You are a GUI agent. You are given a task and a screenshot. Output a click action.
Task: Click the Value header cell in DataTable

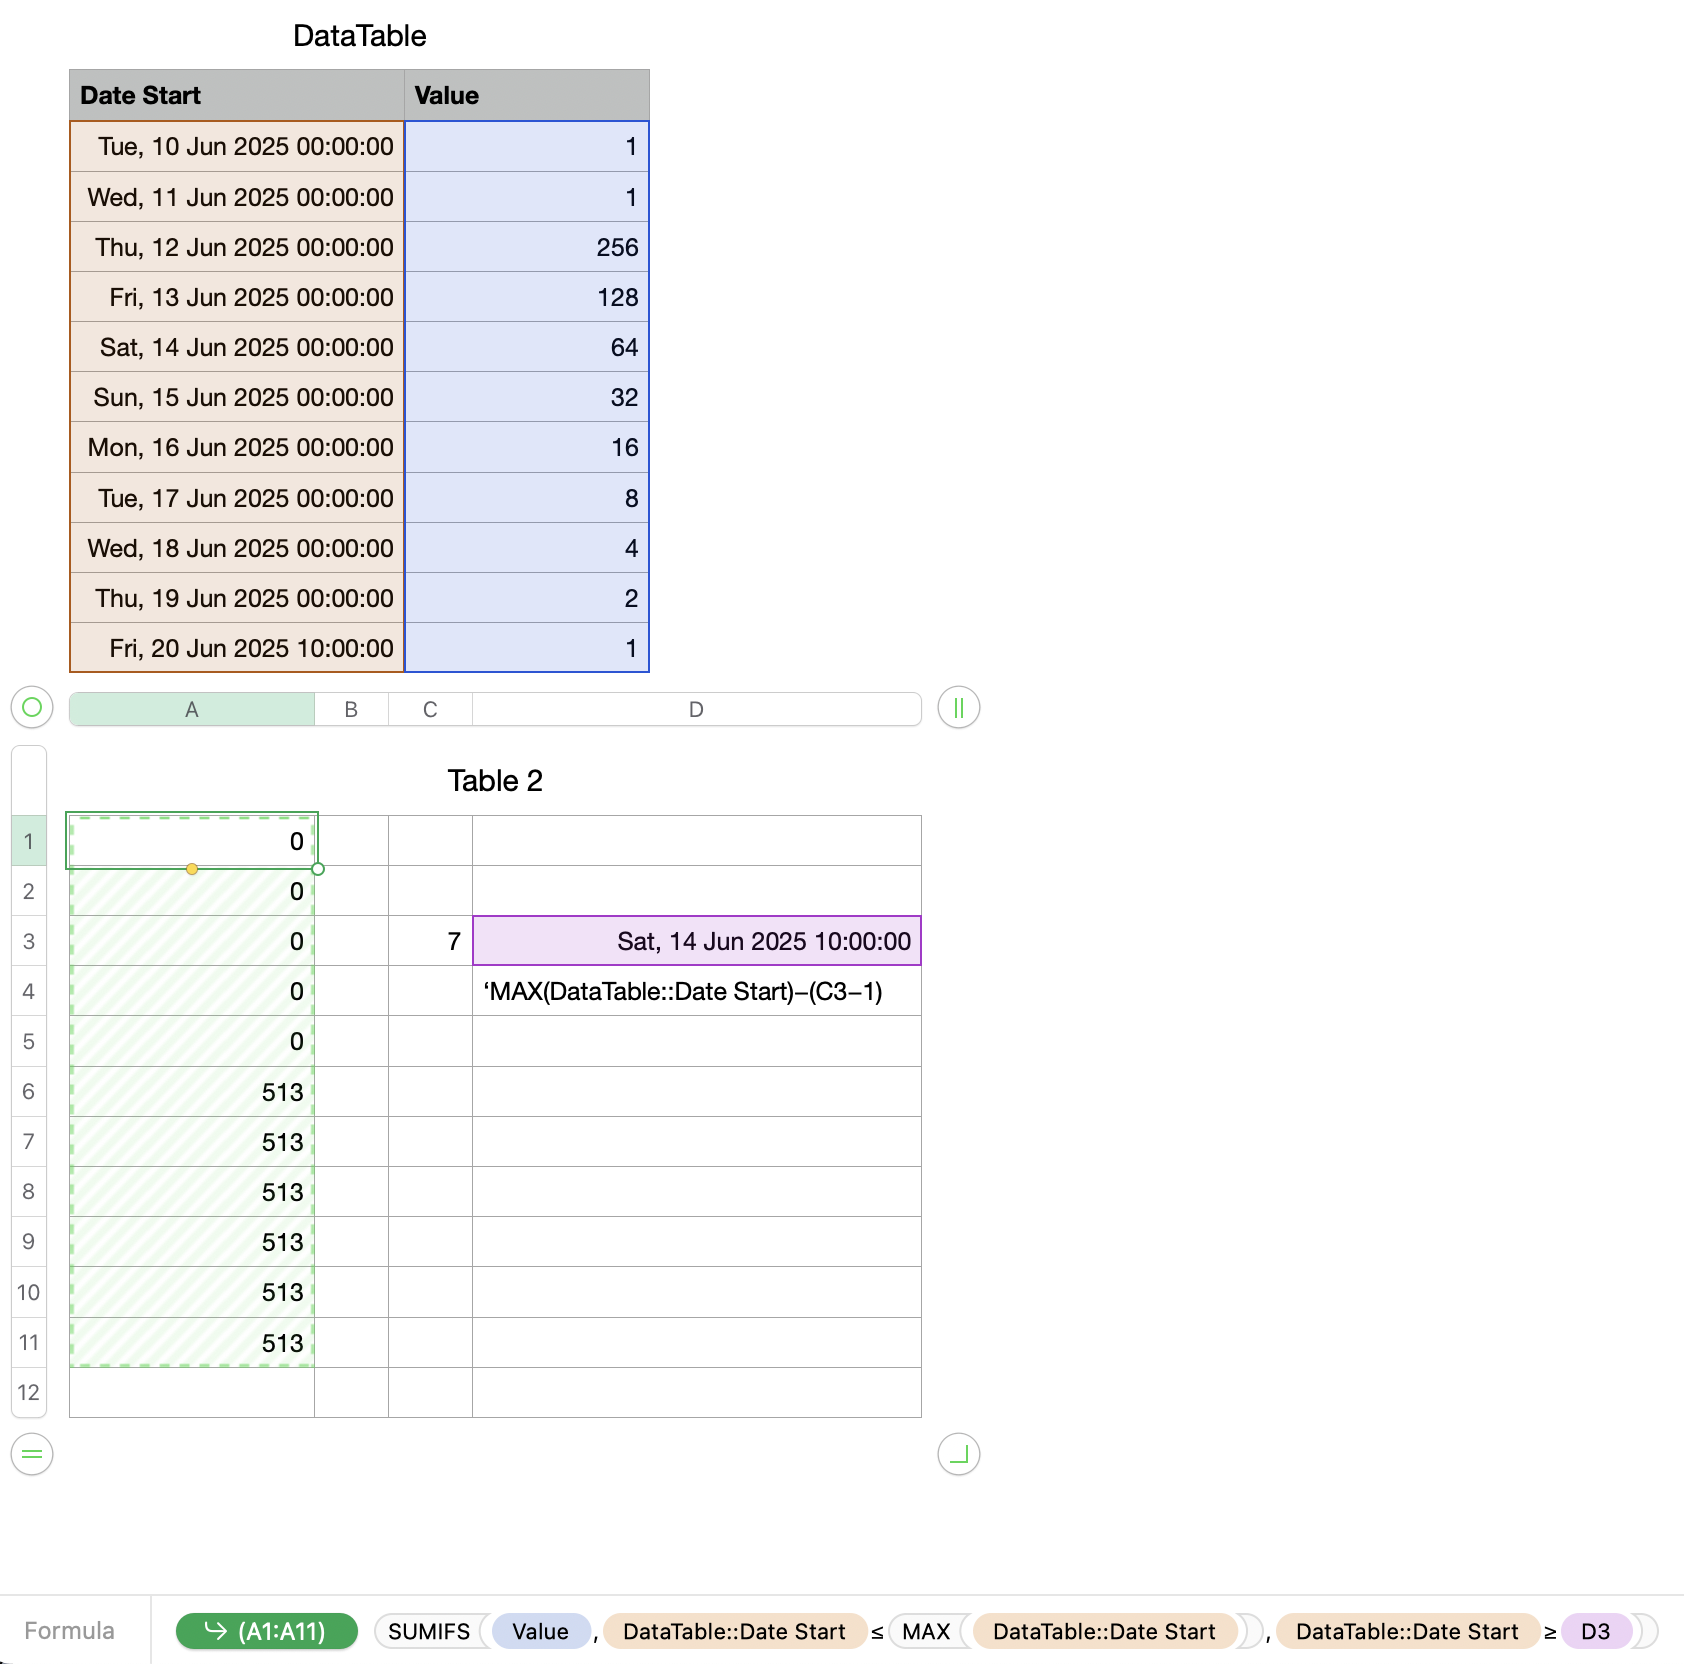[x=527, y=95]
